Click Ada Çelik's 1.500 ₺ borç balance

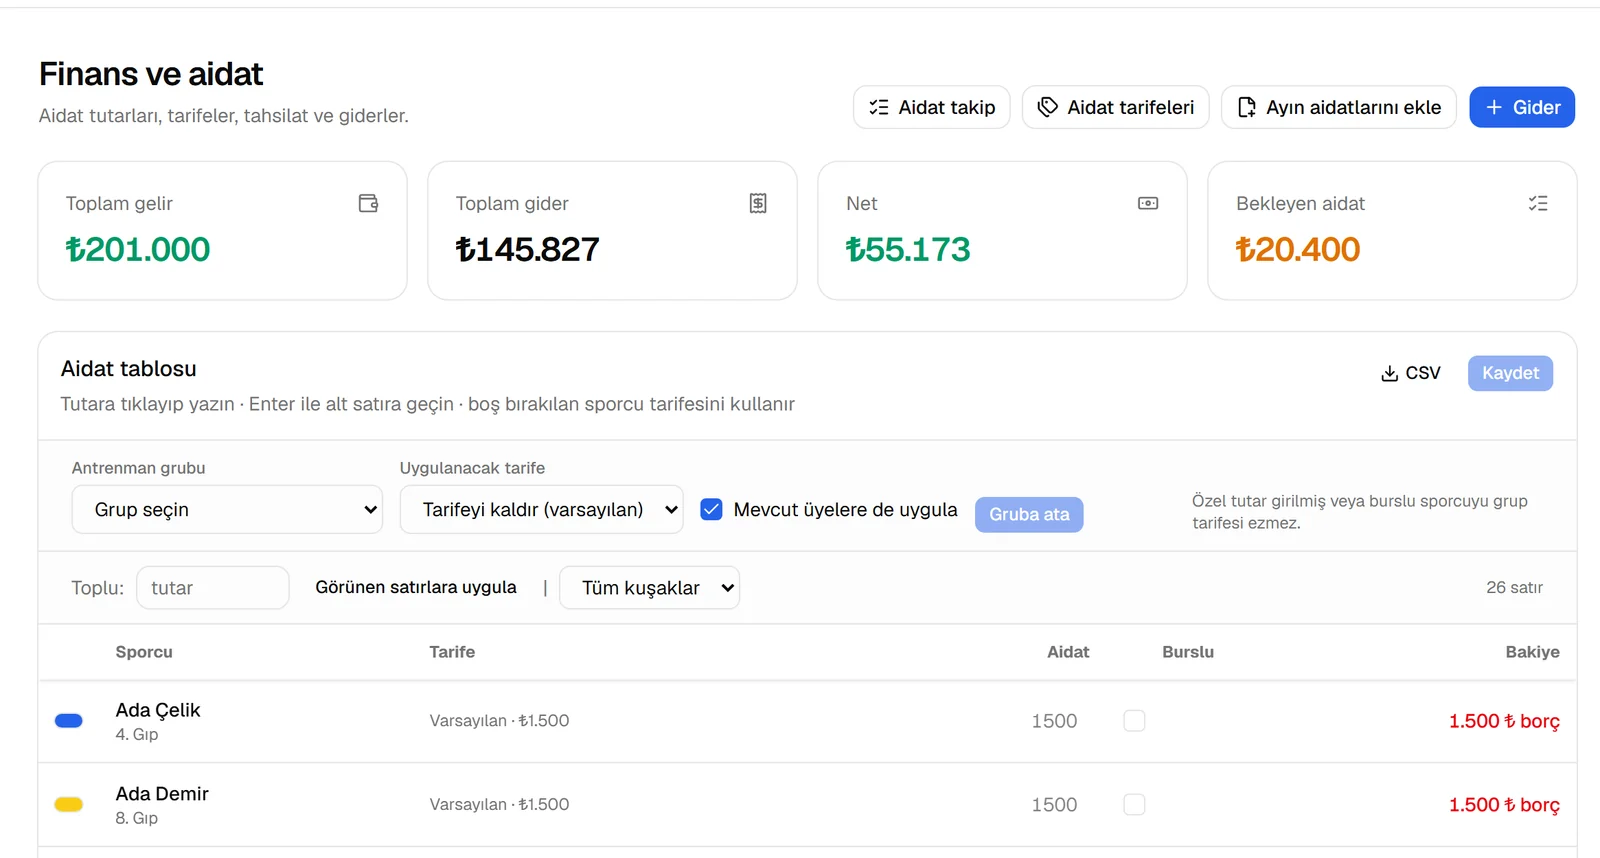coord(1504,720)
